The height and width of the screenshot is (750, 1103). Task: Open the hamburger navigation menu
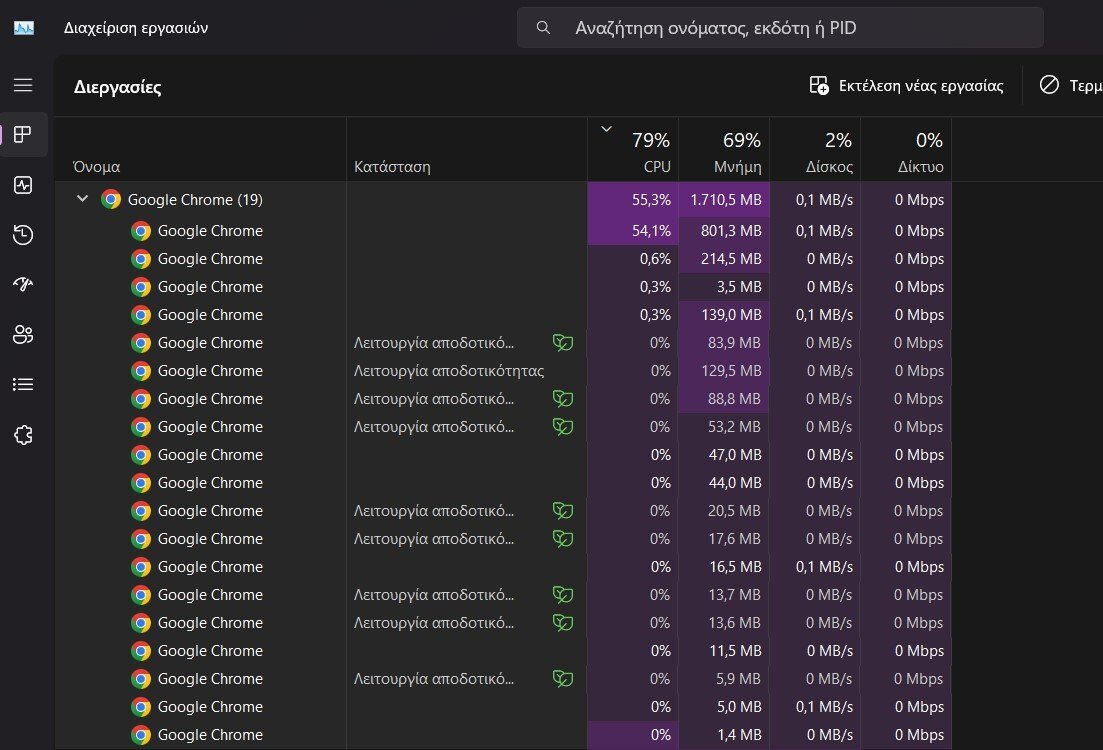(x=23, y=85)
